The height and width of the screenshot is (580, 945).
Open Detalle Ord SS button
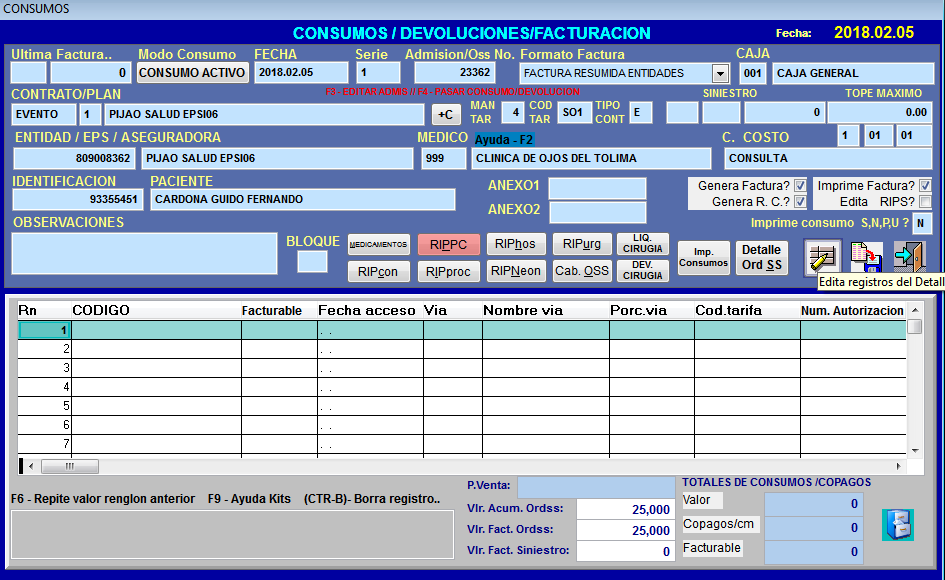coord(762,257)
